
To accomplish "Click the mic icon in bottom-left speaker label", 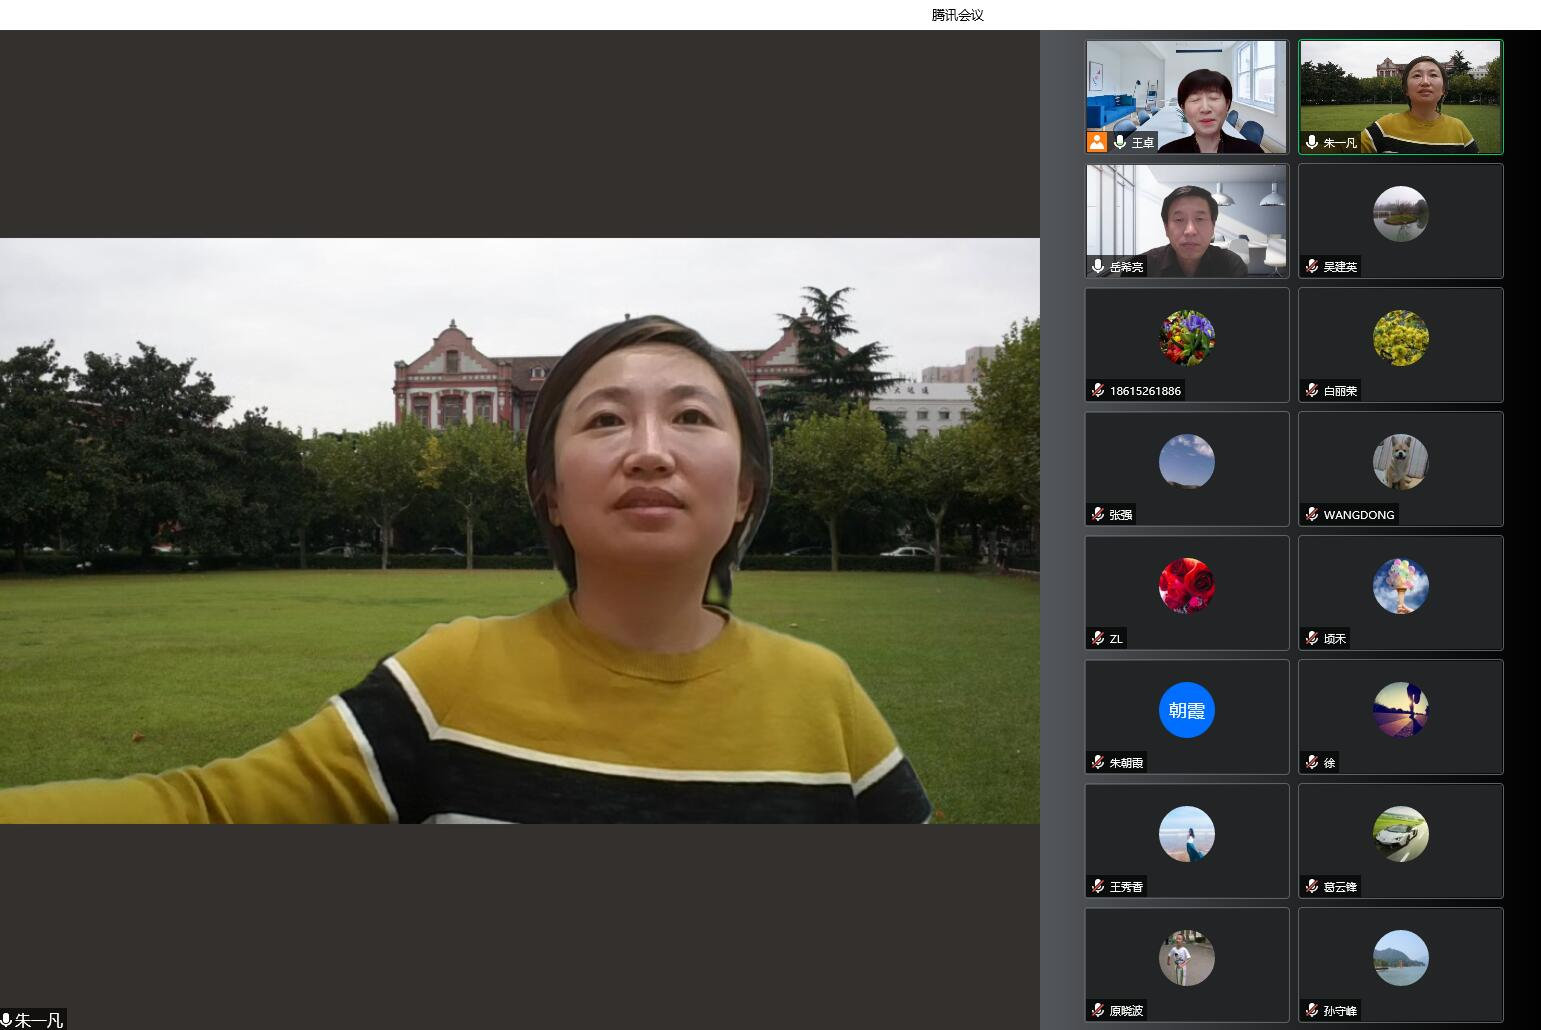I will click(7, 1020).
